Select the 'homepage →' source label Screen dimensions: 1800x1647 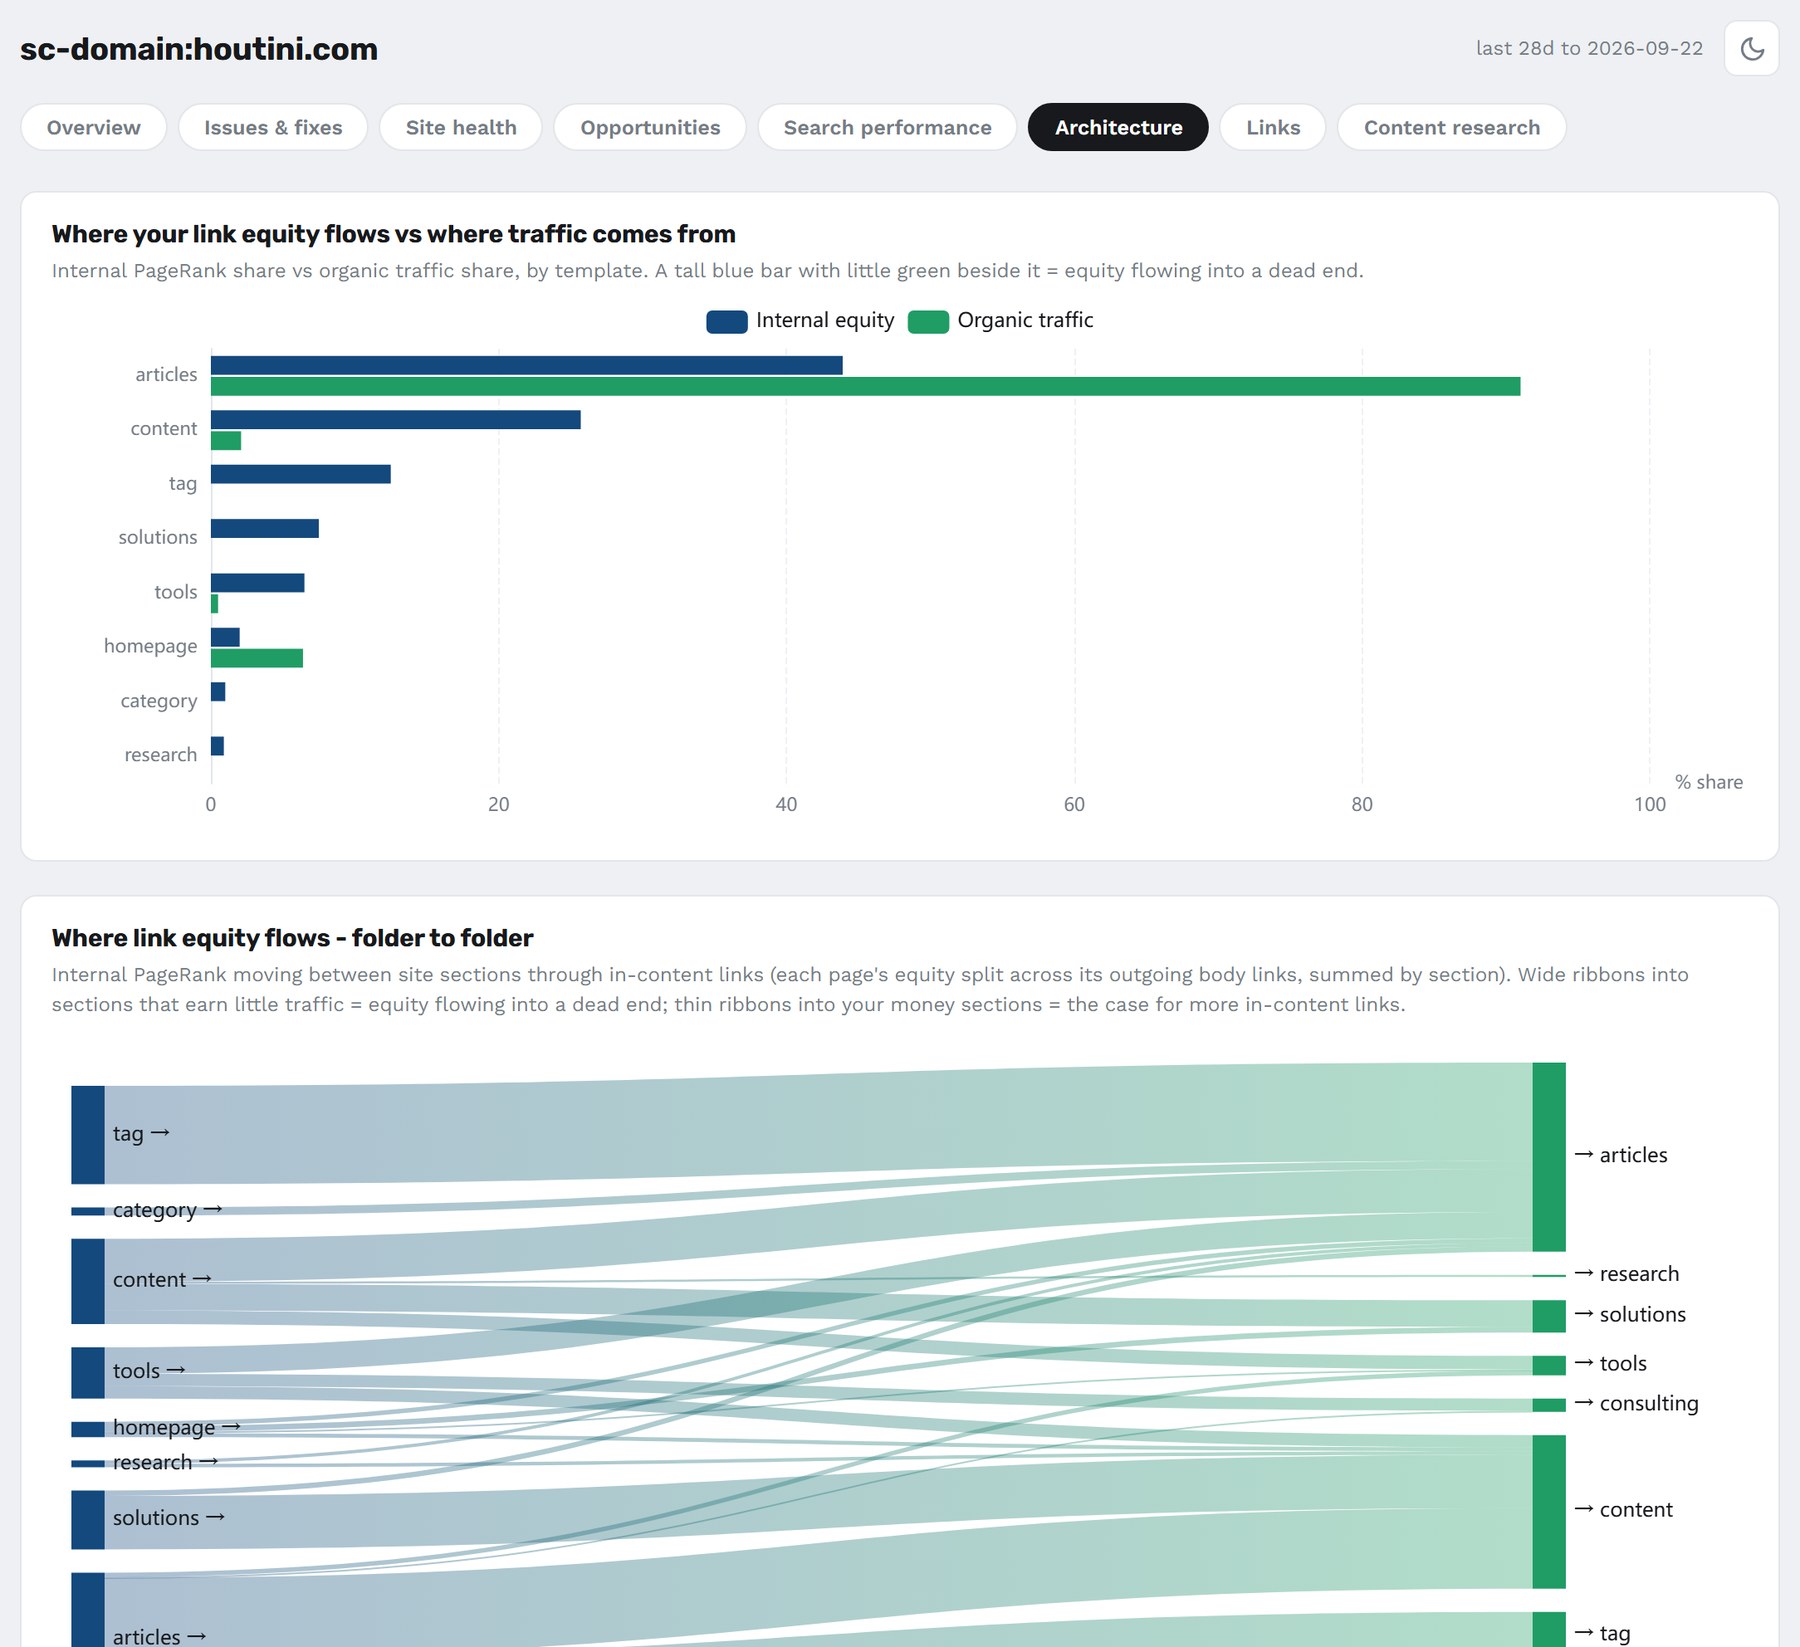177,1427
